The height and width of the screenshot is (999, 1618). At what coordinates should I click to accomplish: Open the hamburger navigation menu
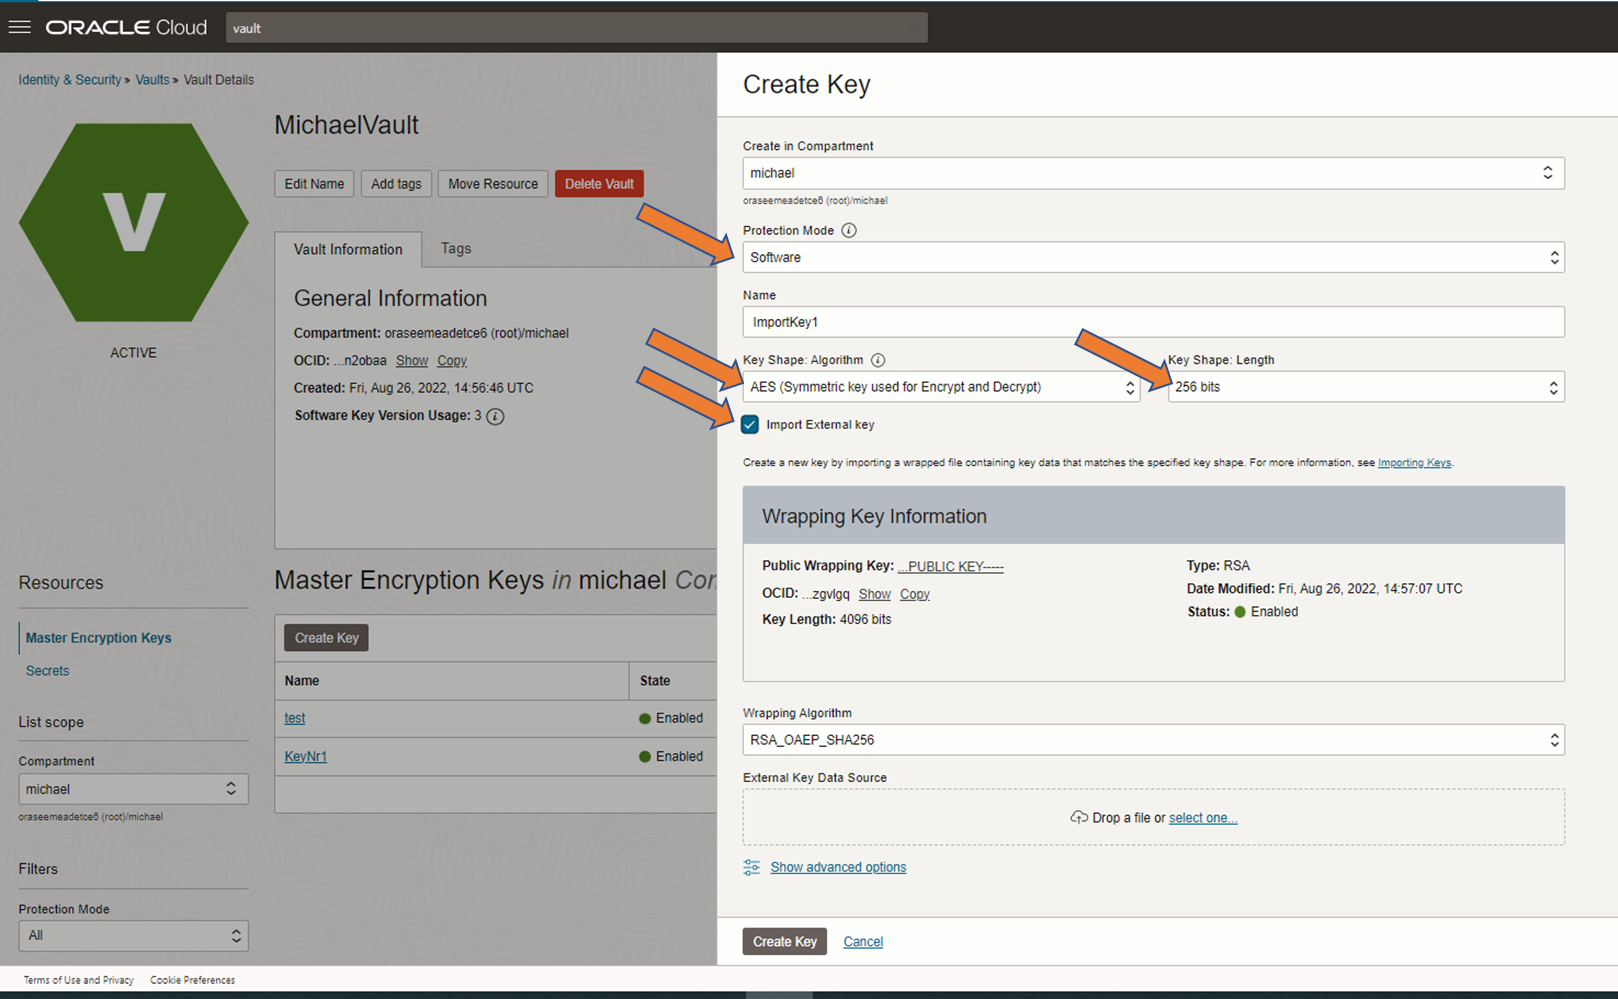20,27
